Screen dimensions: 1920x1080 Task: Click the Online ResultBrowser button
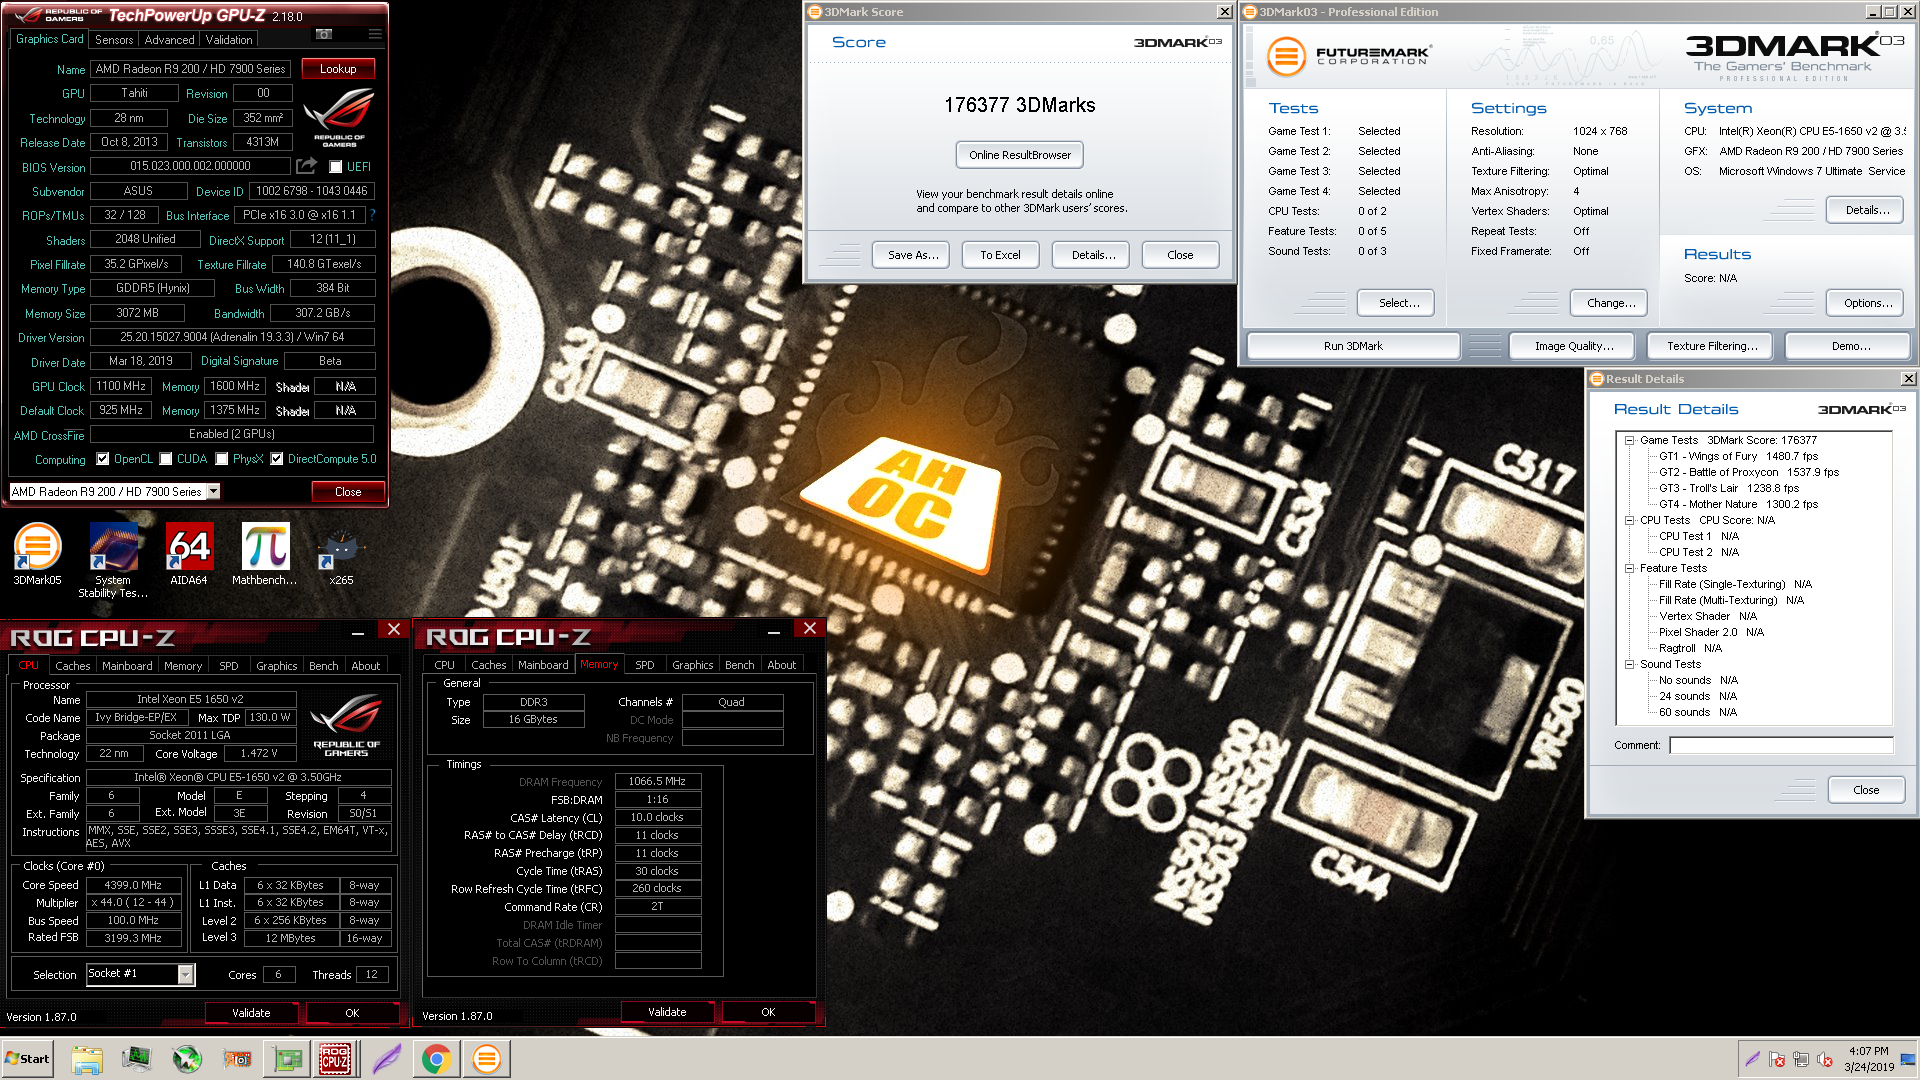[x=1019, y=155]
